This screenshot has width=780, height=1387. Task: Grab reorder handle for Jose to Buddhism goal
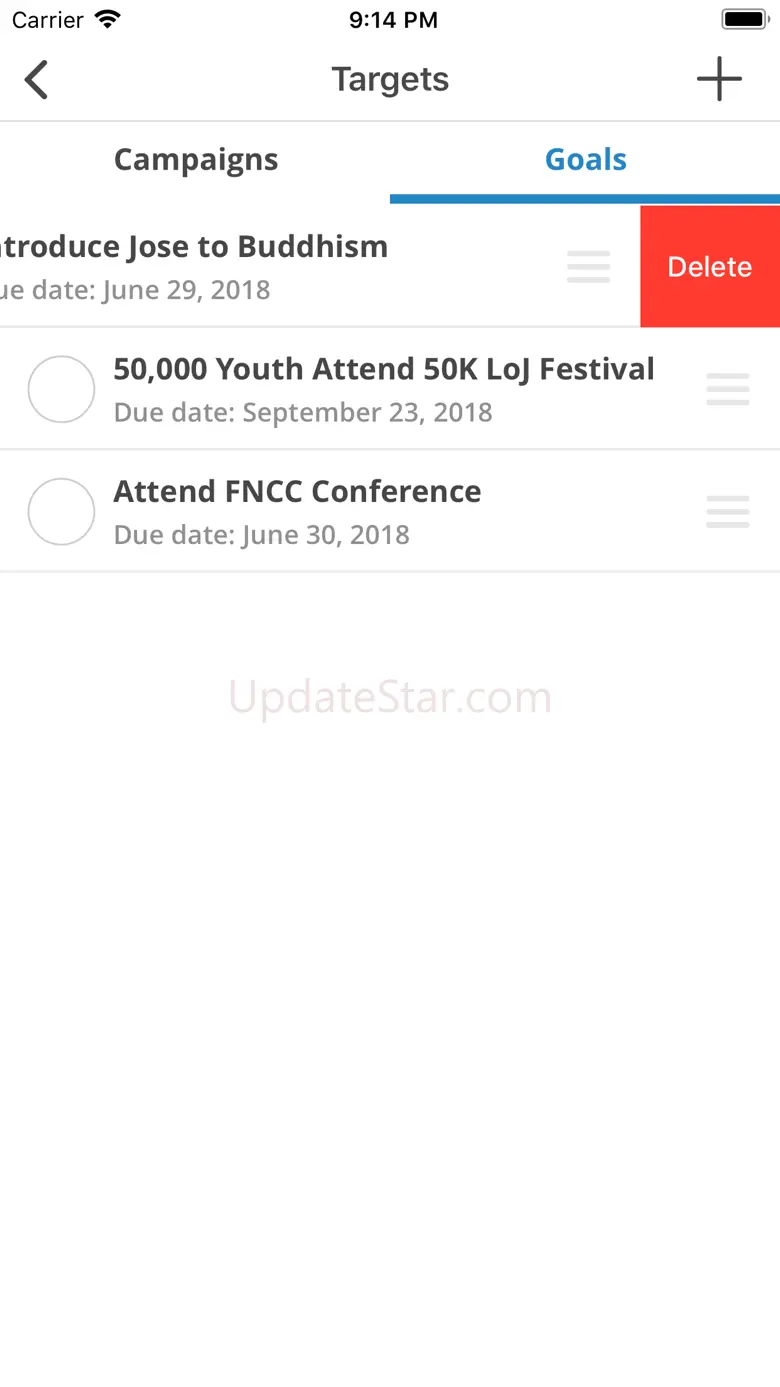[588, 267]
